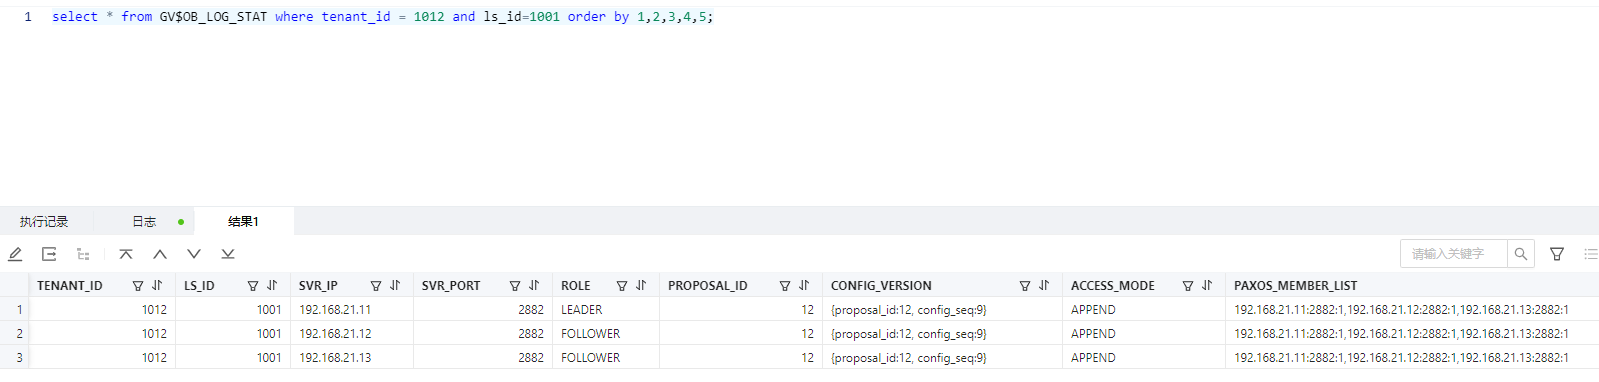
Task: Open the global filter funnel icon
Action: click(1557, 254)
